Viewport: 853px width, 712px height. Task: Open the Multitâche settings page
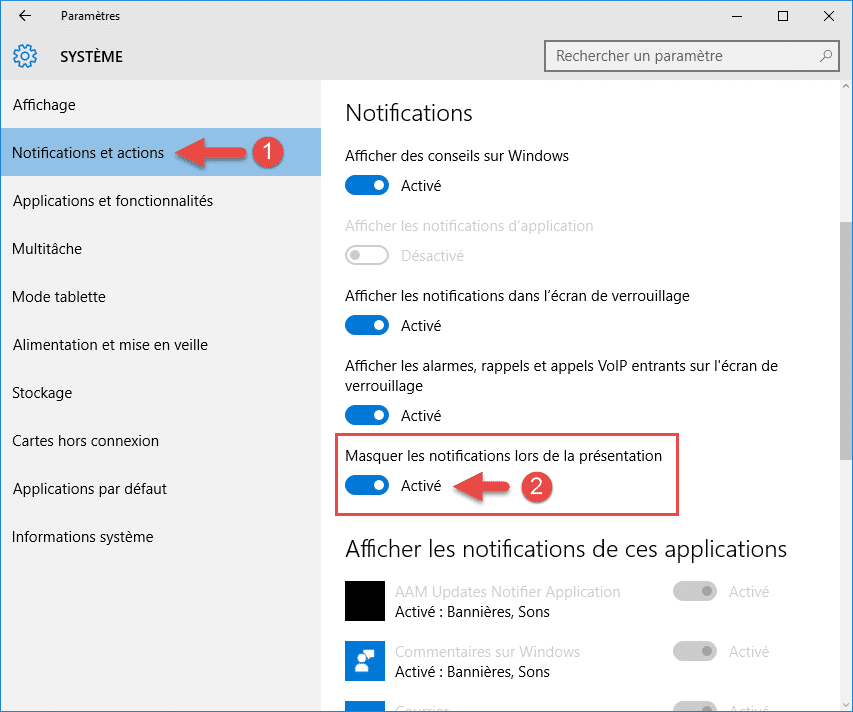(161, 249)
